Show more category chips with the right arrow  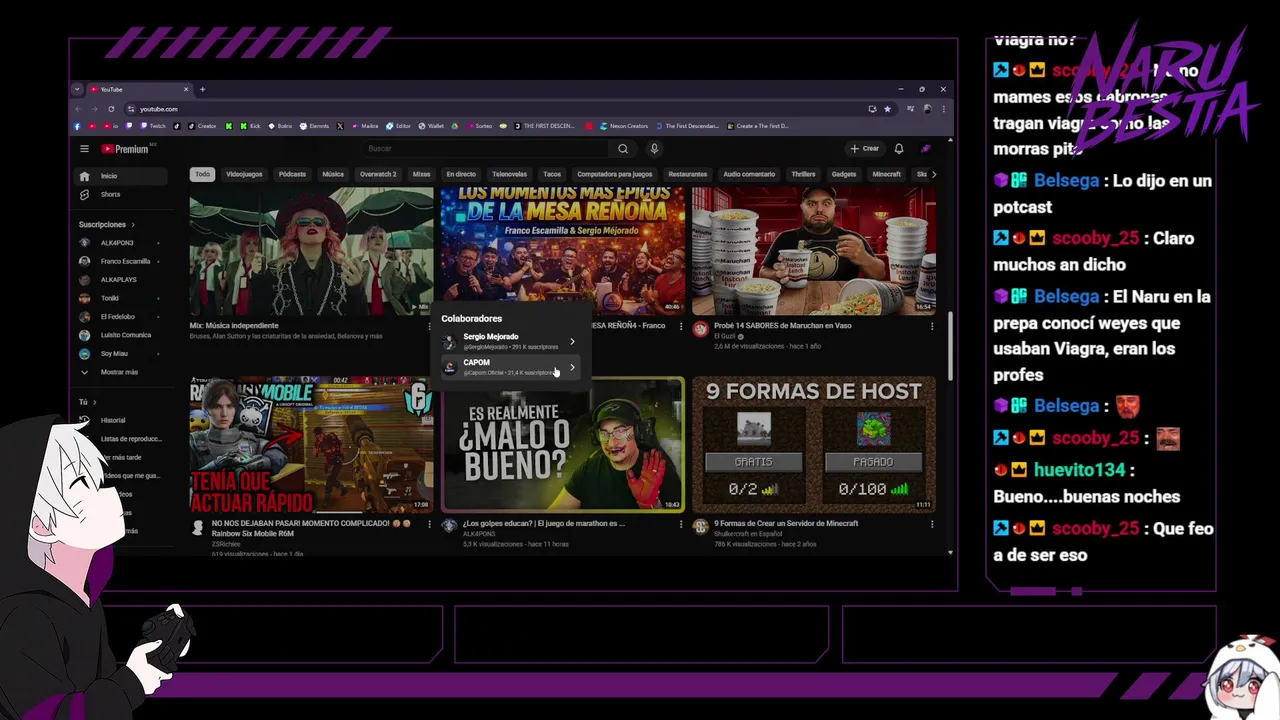(934, 174)
